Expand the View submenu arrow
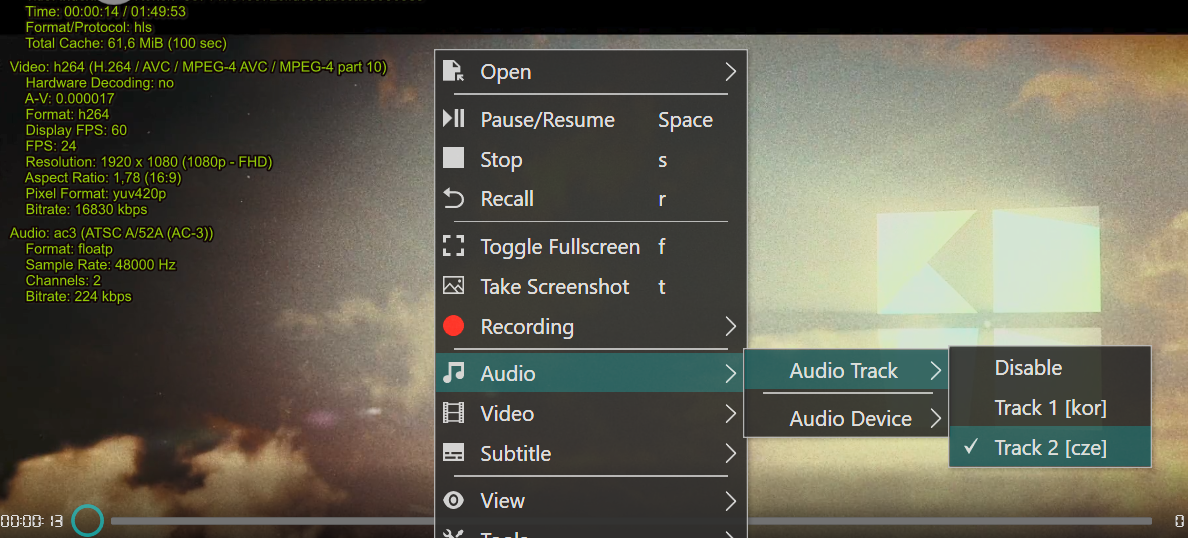The height and width of the screenshot is (538, 1188). 730,501
